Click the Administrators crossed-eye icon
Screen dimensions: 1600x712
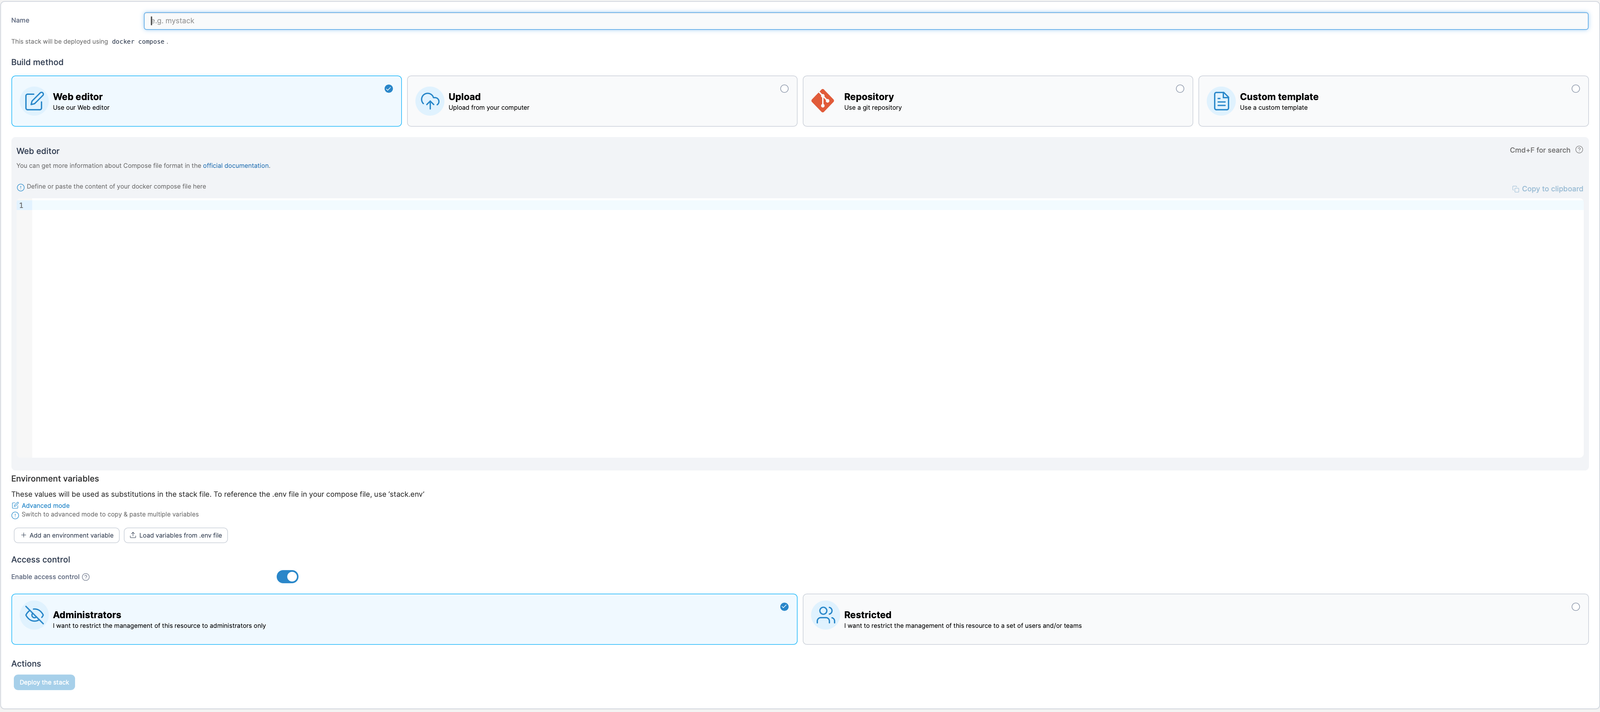34,615
